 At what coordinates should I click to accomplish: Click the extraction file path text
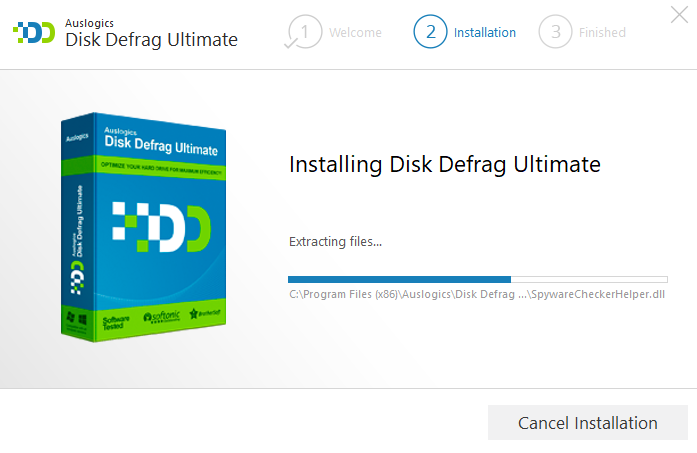tap(477, 294)
